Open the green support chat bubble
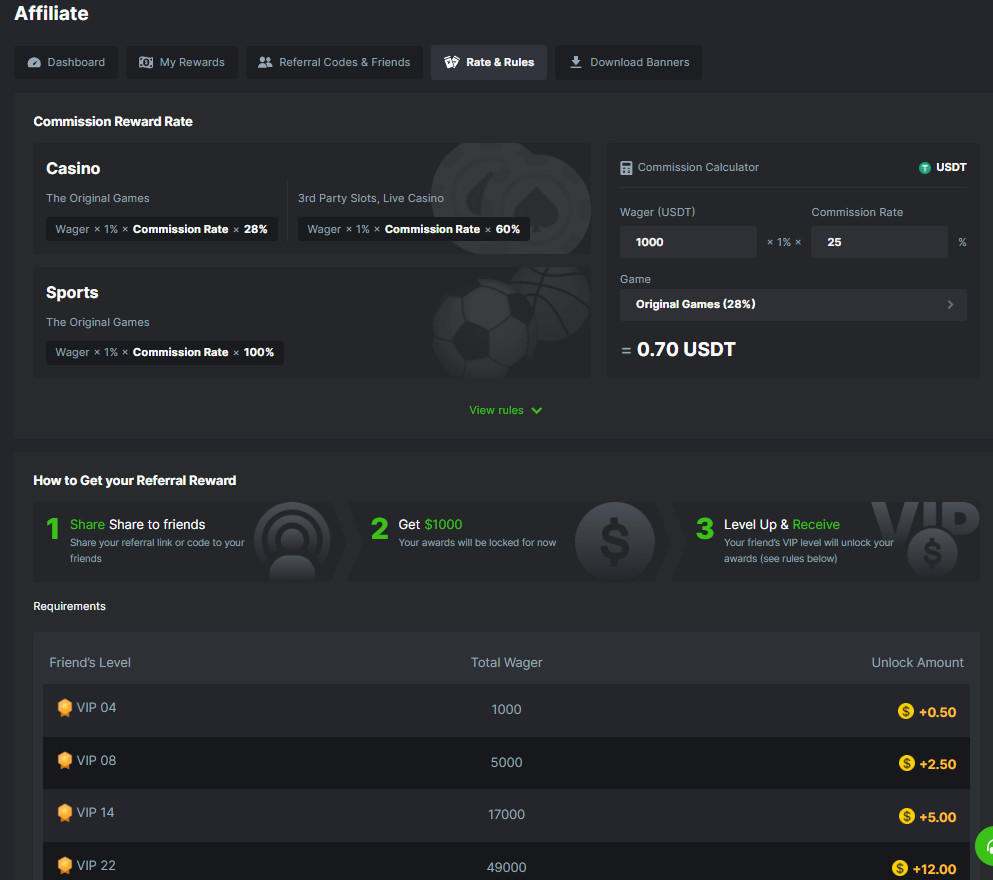993x880 pixels. [x=985, y=846]
